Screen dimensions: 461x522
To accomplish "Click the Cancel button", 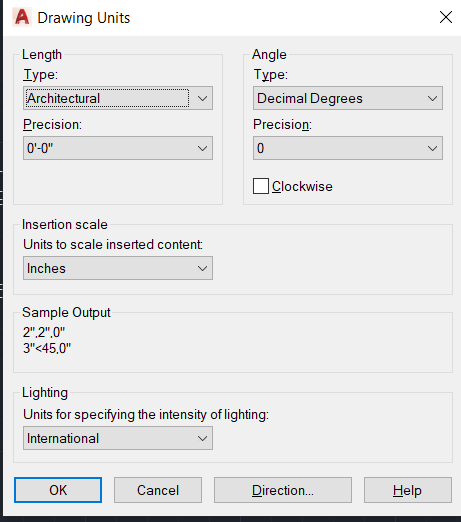I will coord(158,490).
